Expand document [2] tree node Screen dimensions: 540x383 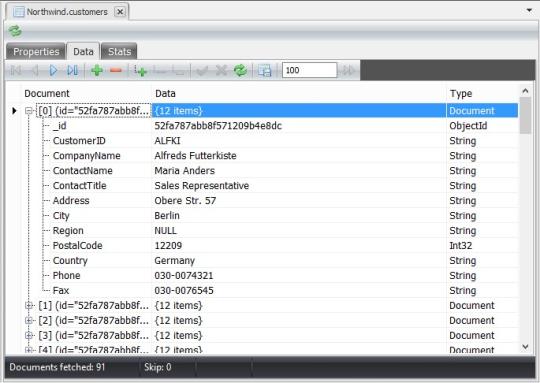(x=29, y=320)
